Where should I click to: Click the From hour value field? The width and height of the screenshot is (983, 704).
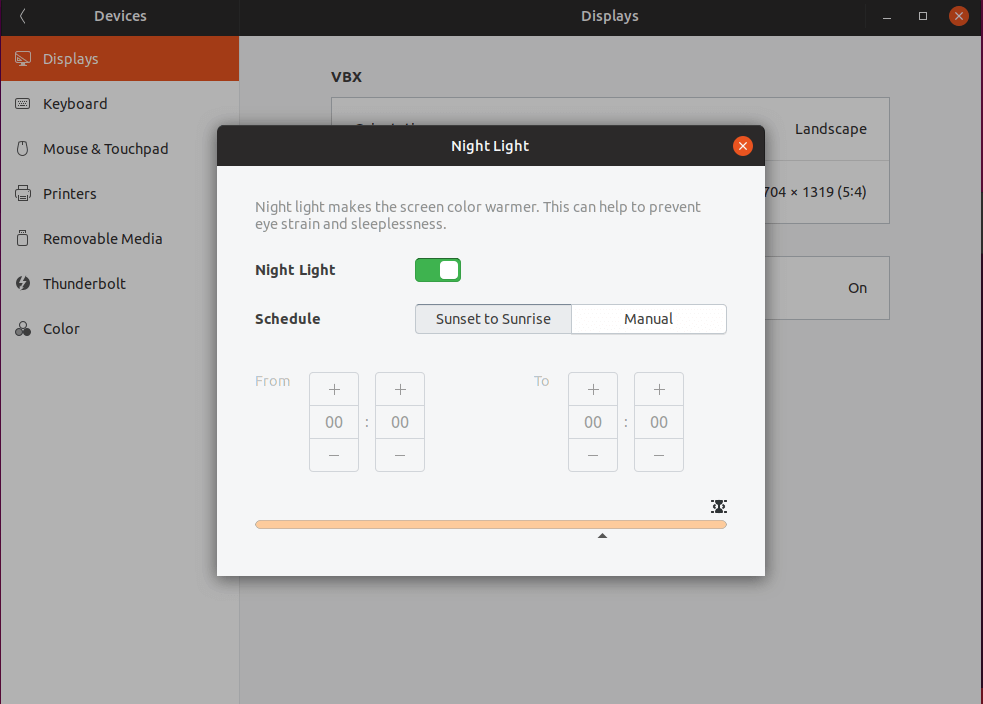(334, 422)
